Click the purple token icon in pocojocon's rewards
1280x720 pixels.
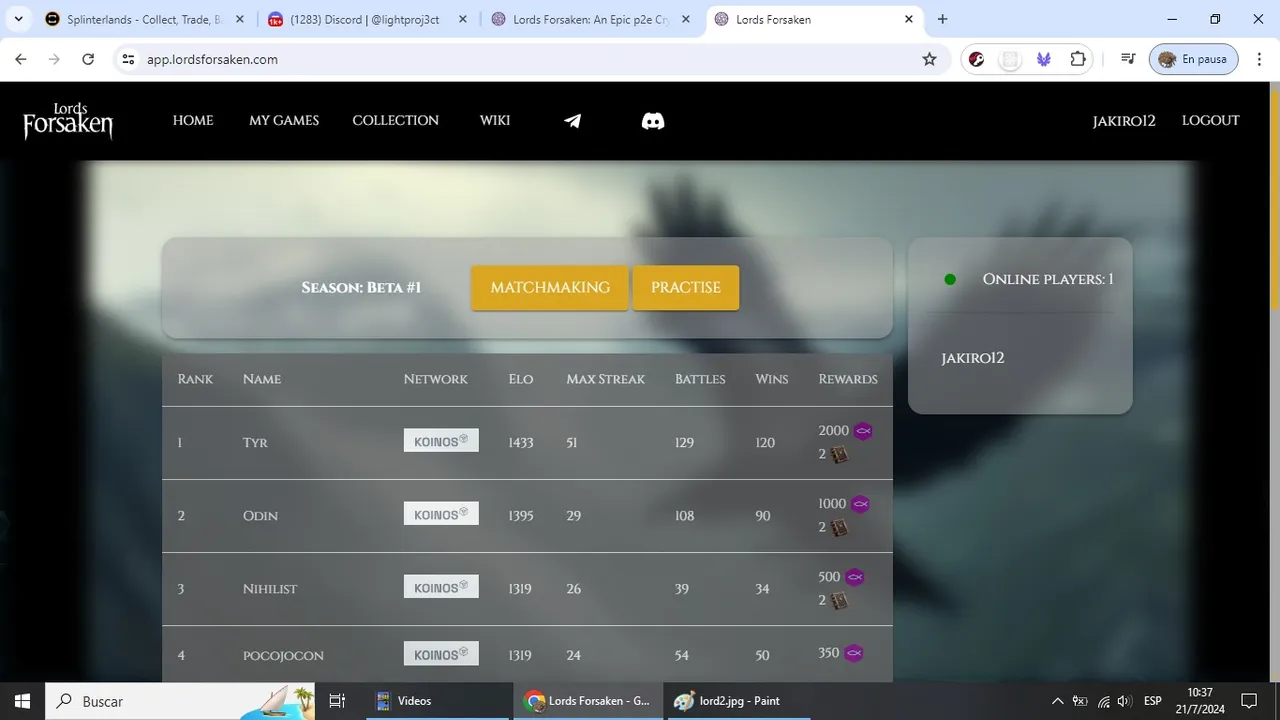pos(854,653)
